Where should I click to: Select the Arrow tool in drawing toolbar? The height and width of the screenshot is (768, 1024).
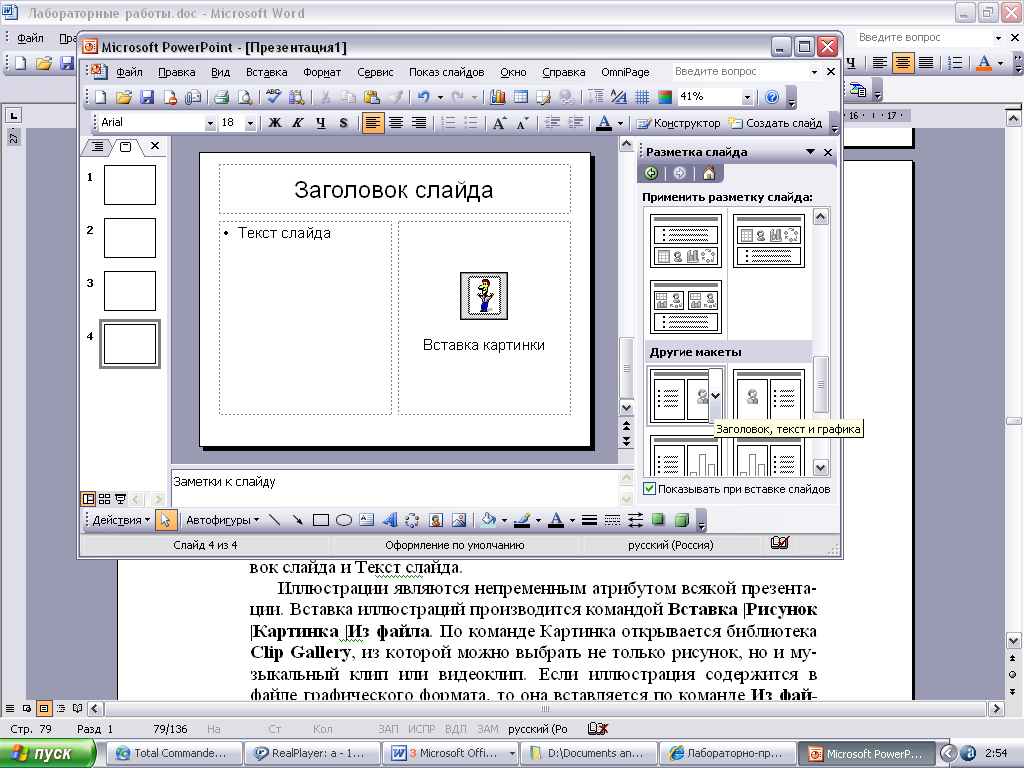pyautogui.click(x=298, y=520)
